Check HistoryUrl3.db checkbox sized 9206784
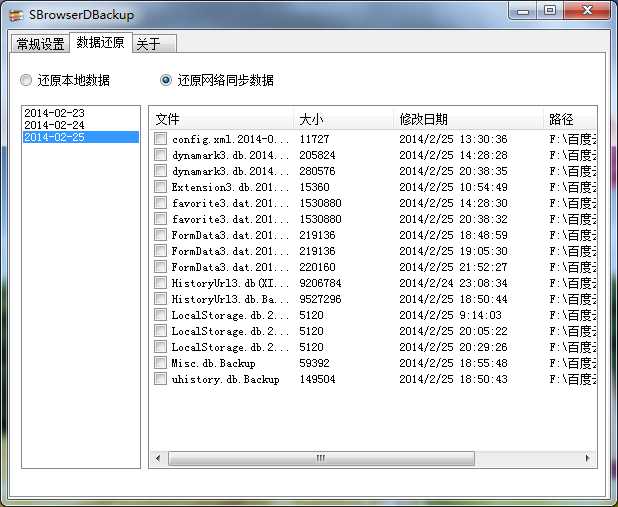 tap(160, 283)
